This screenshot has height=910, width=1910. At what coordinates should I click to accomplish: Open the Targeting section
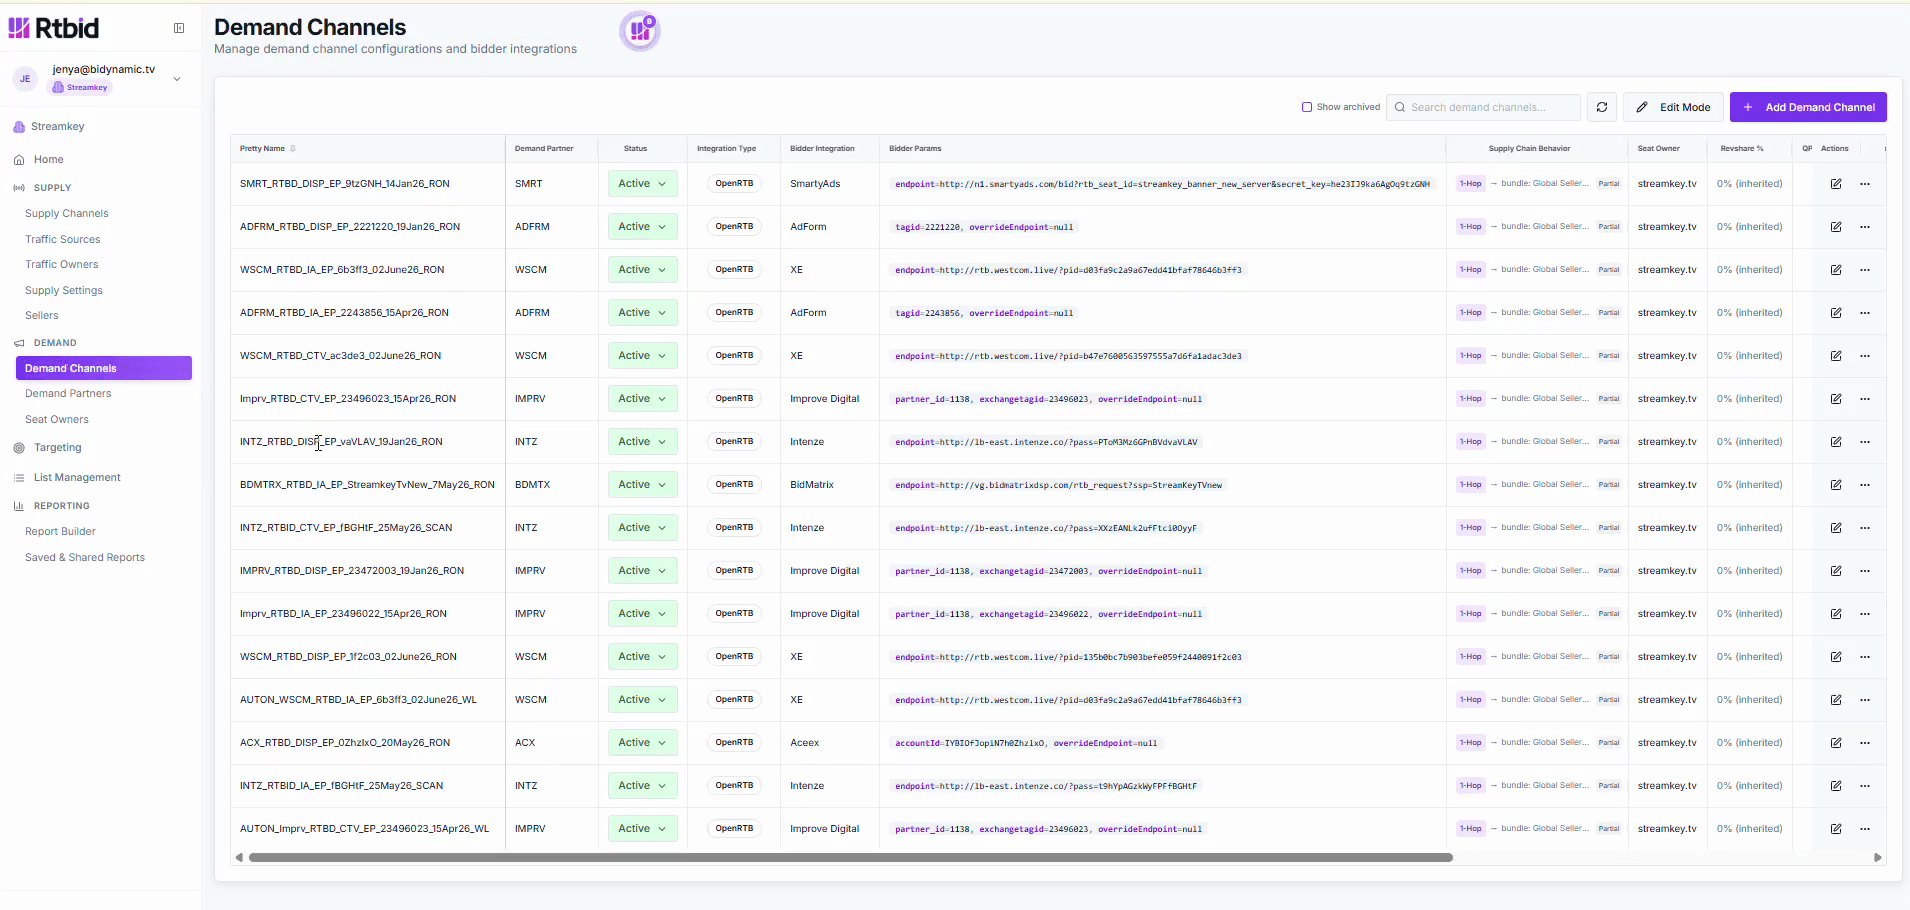pos(58,447)
